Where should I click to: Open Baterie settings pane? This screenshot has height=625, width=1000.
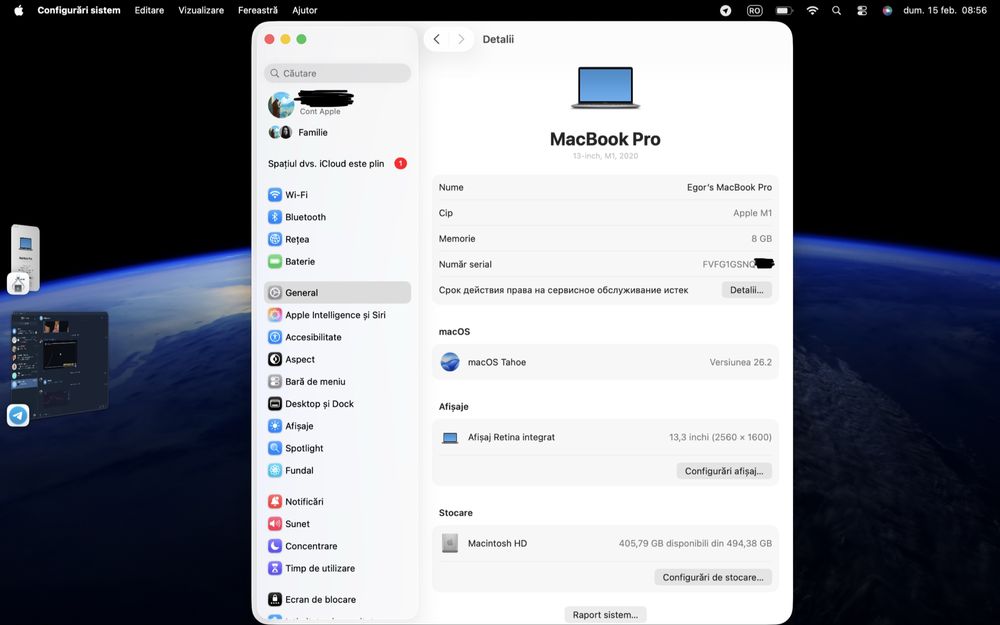coord(337,261)
